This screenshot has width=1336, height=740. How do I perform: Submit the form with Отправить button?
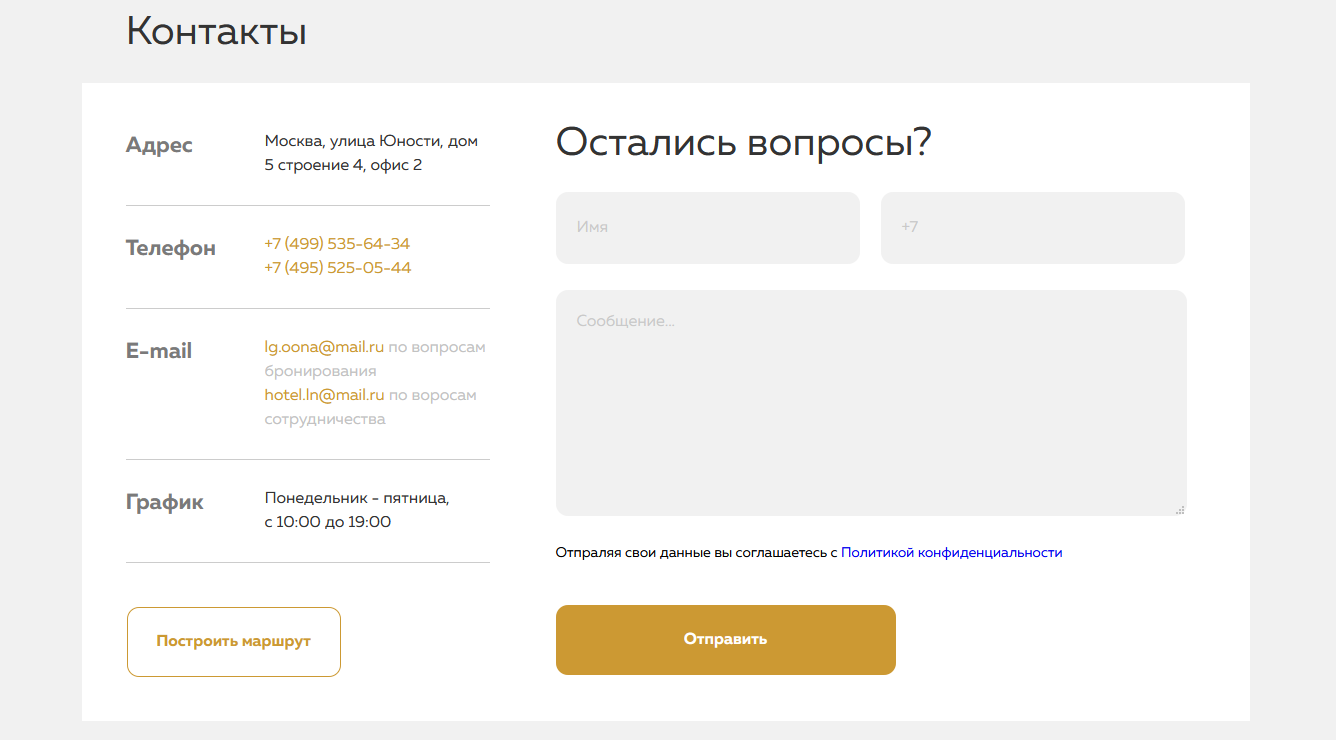pos(726,640)
